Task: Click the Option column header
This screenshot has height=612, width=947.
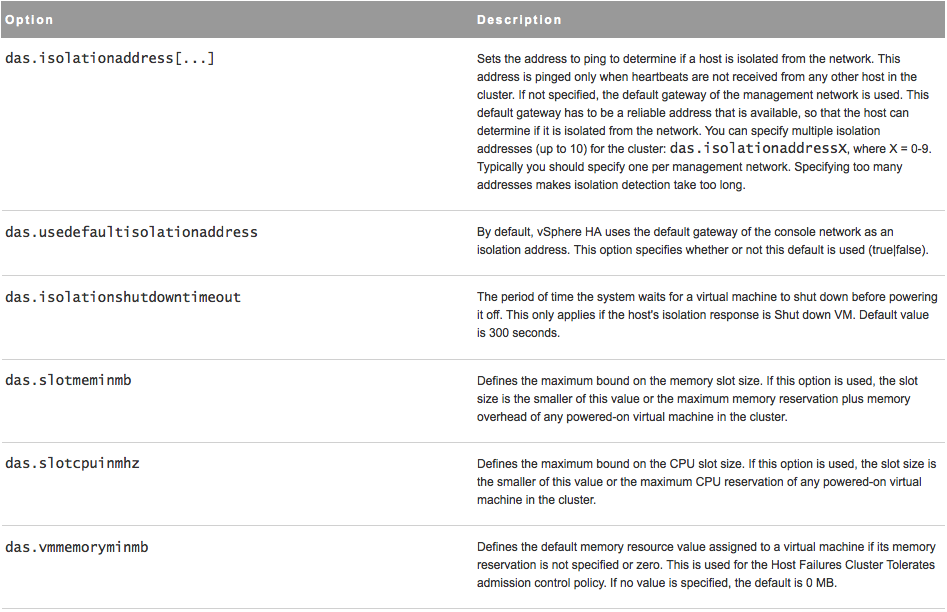Action: 30,20
